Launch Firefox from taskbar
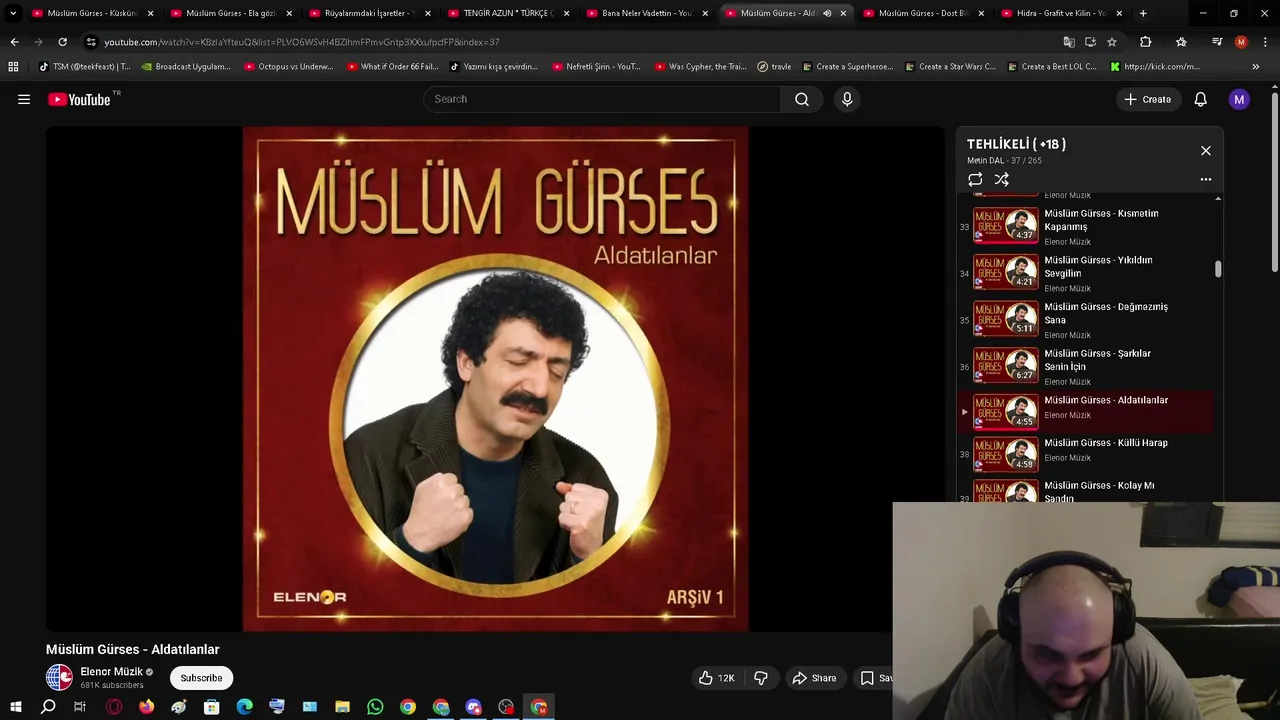The image size is (1280, 720). 146,707
